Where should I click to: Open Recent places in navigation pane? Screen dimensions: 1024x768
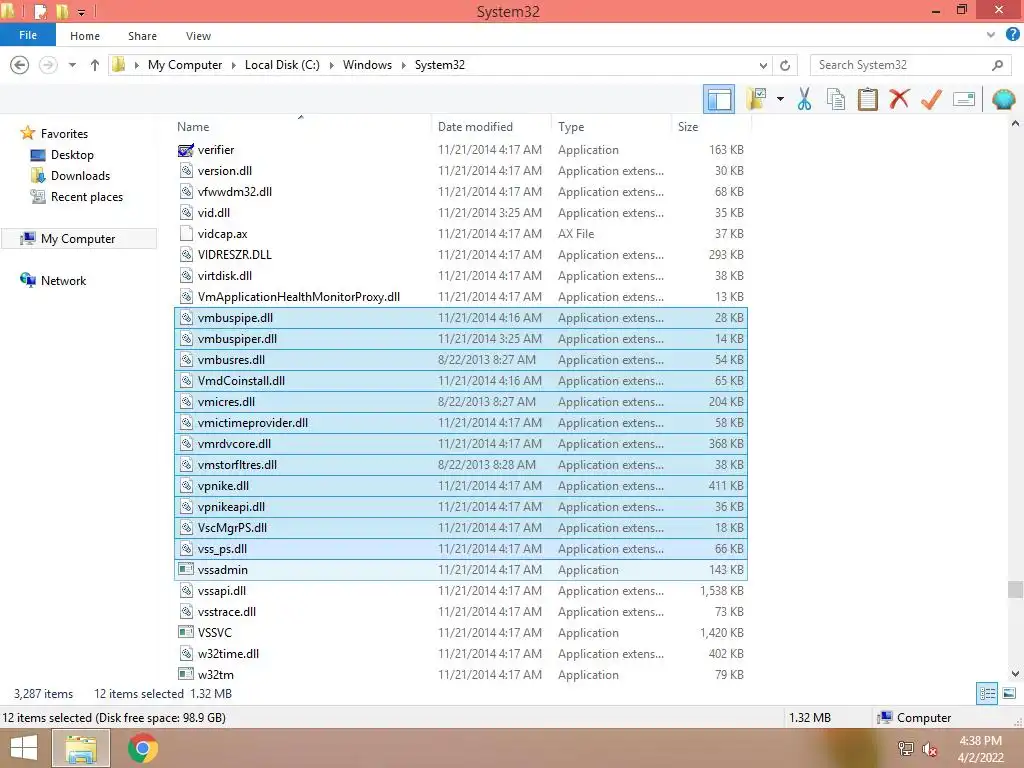86,197
